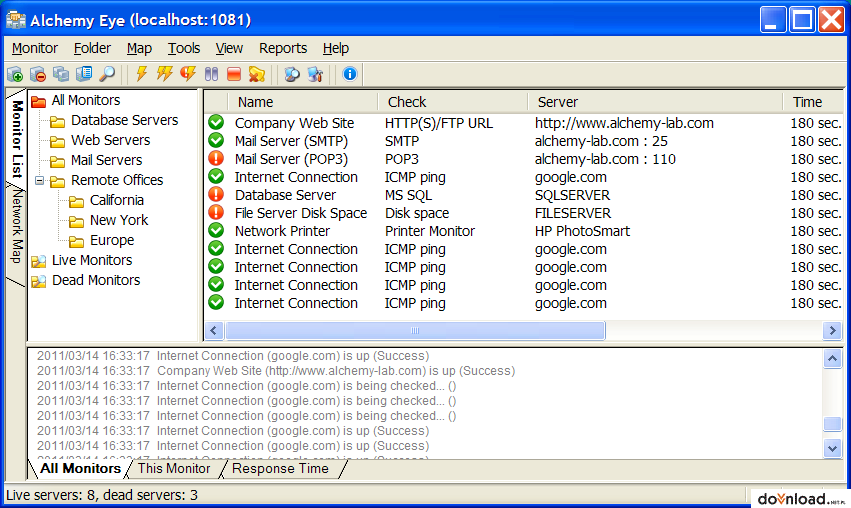Viewport: 851px width, 508px height.
Task: Click the alchemy-lab.com : 110 server cell
Action: pyautogui.click(x=605, y=159)
